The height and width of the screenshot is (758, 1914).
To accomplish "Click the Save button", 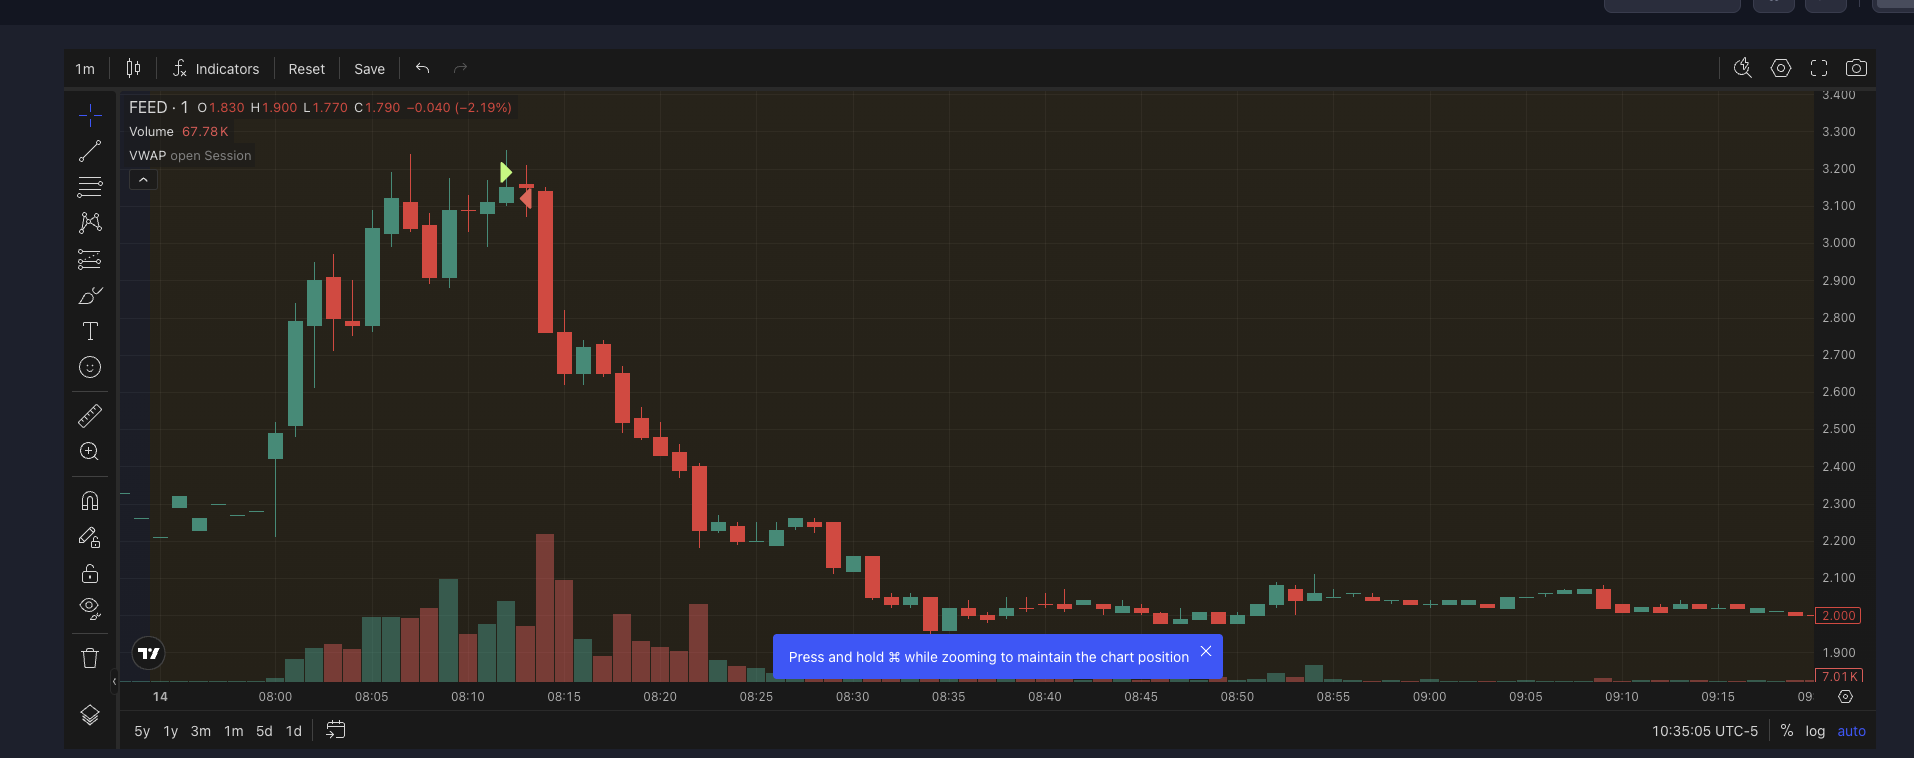I will tap(369, 69).
